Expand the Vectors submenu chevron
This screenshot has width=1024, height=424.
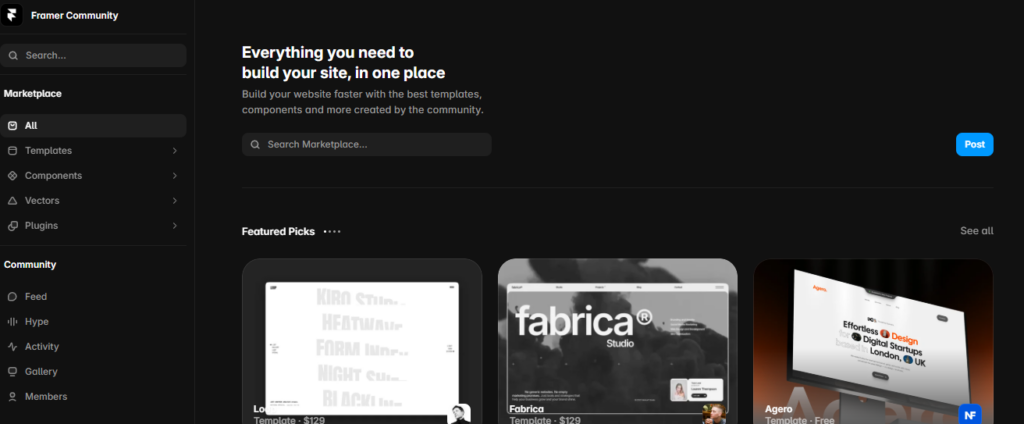point(174,201)
